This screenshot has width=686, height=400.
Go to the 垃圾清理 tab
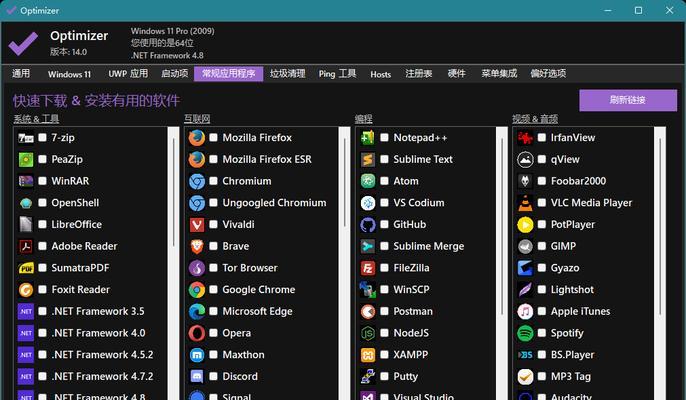click(287, 74)
